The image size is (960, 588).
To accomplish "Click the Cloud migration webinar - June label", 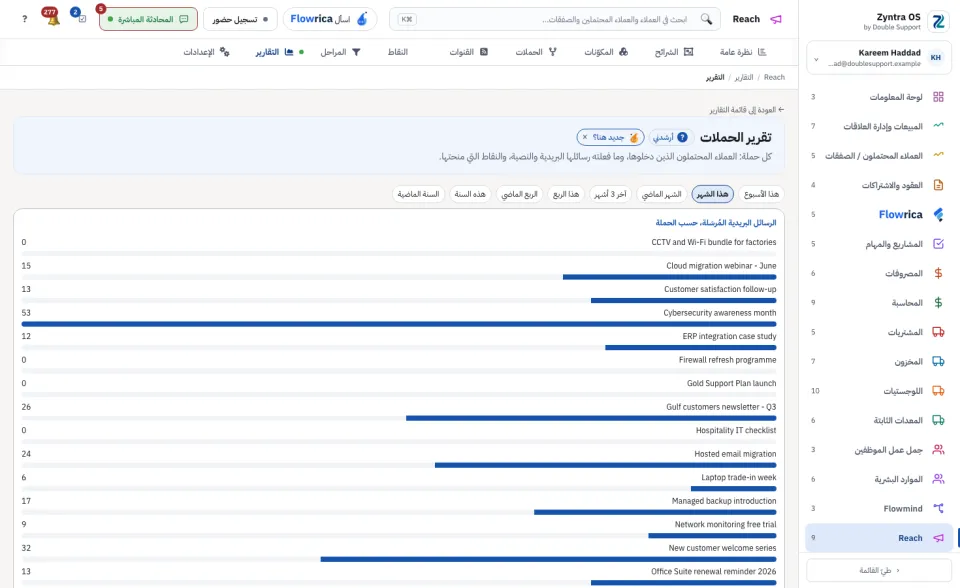I will point(721,266).
